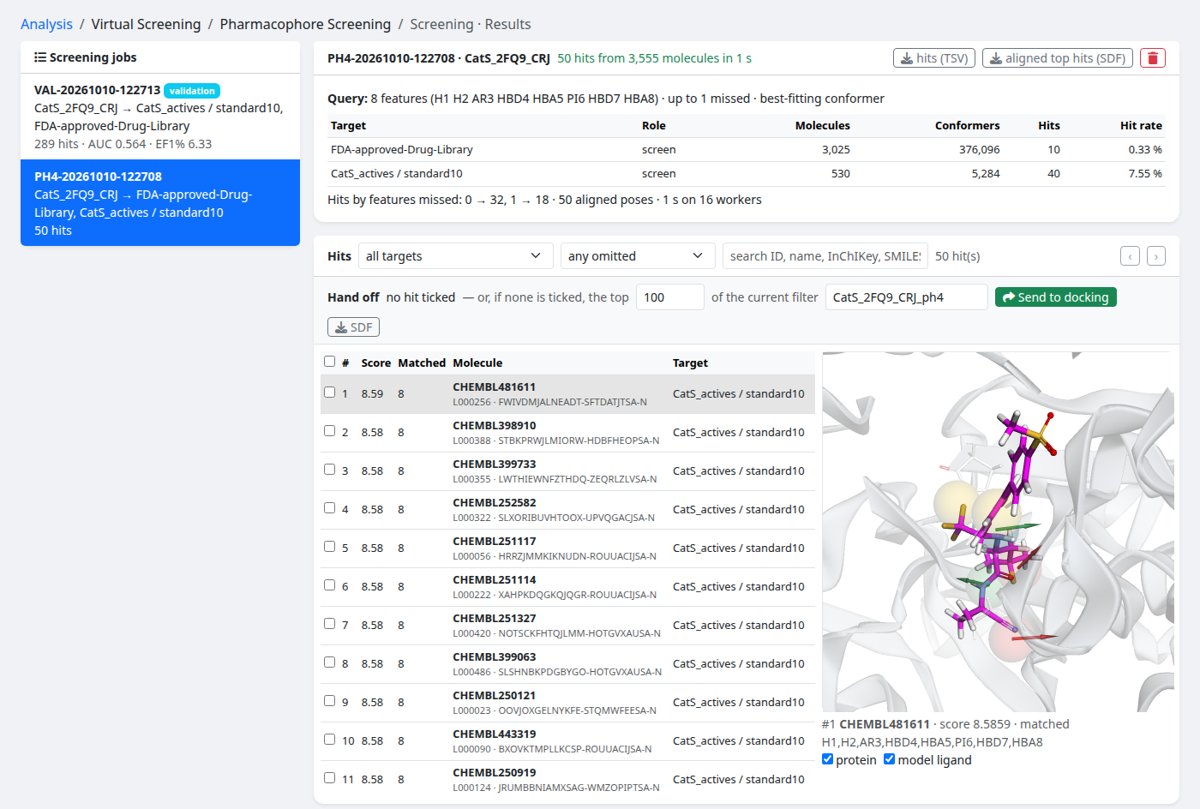Screen dimensions: 1200x809
Task: Click the red trash delete job icon
Action: point(1153,58)
